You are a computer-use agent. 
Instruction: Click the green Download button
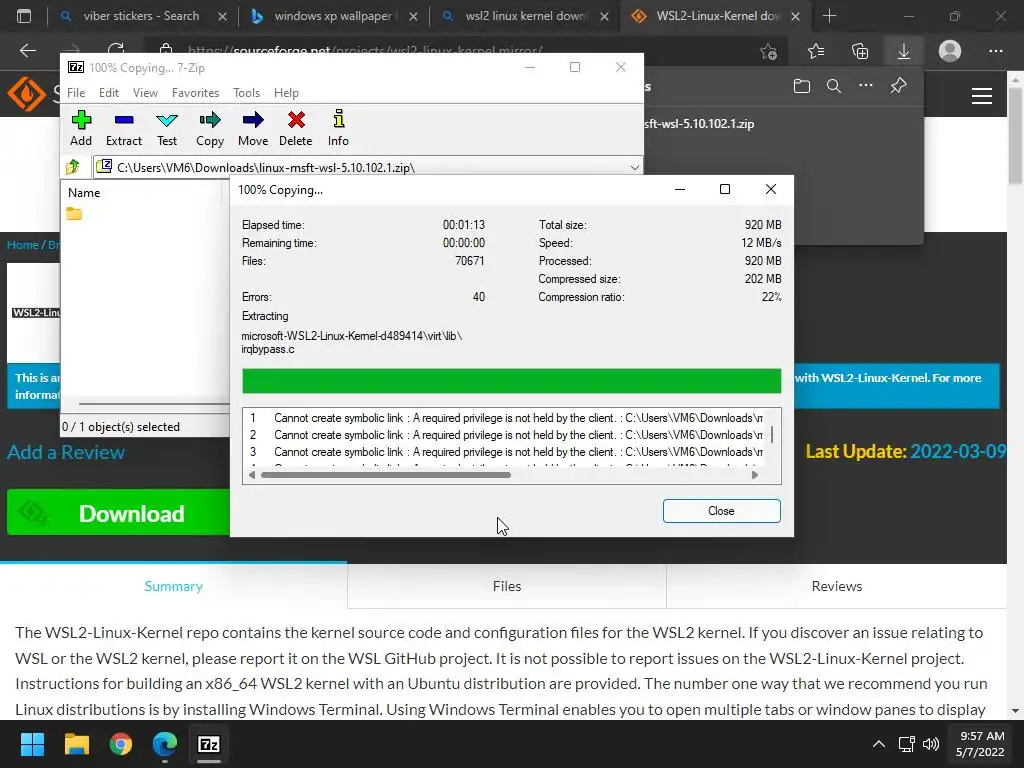pos(118,513)
